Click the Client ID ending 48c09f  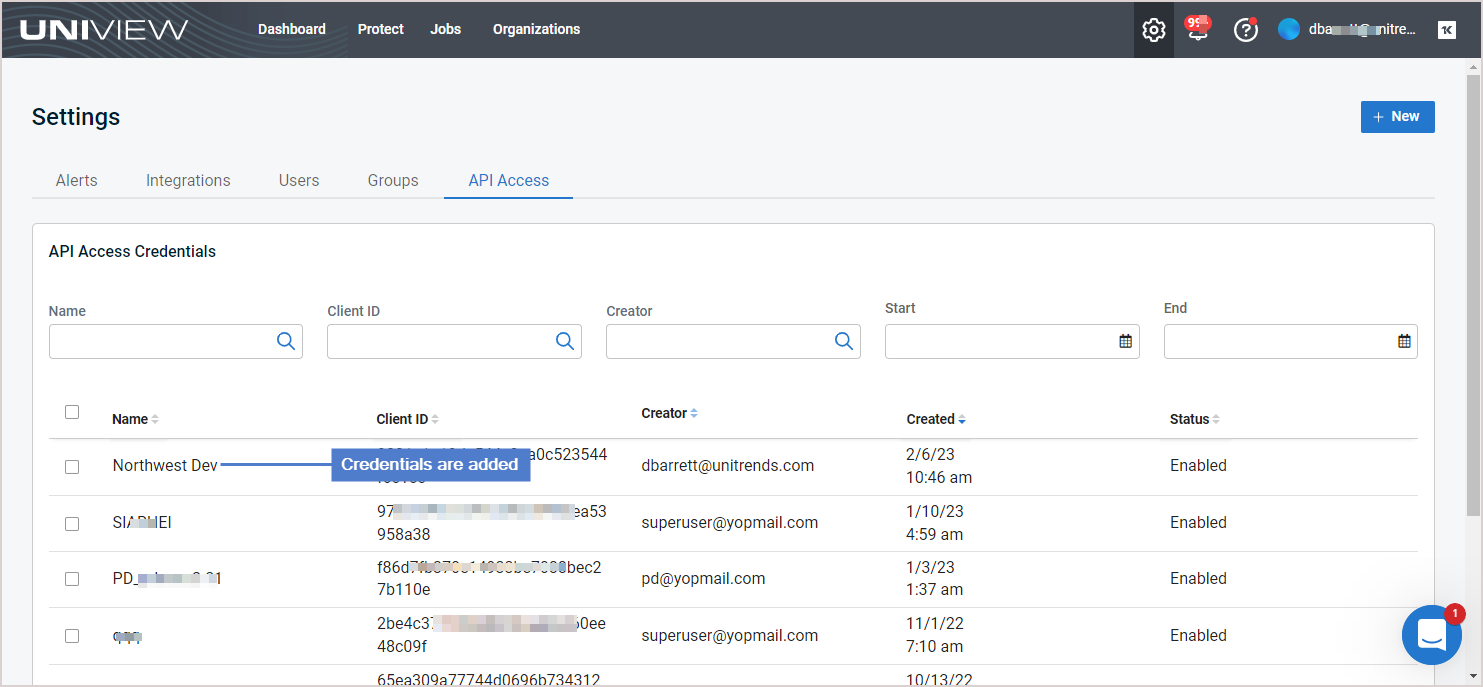(491, 635)
